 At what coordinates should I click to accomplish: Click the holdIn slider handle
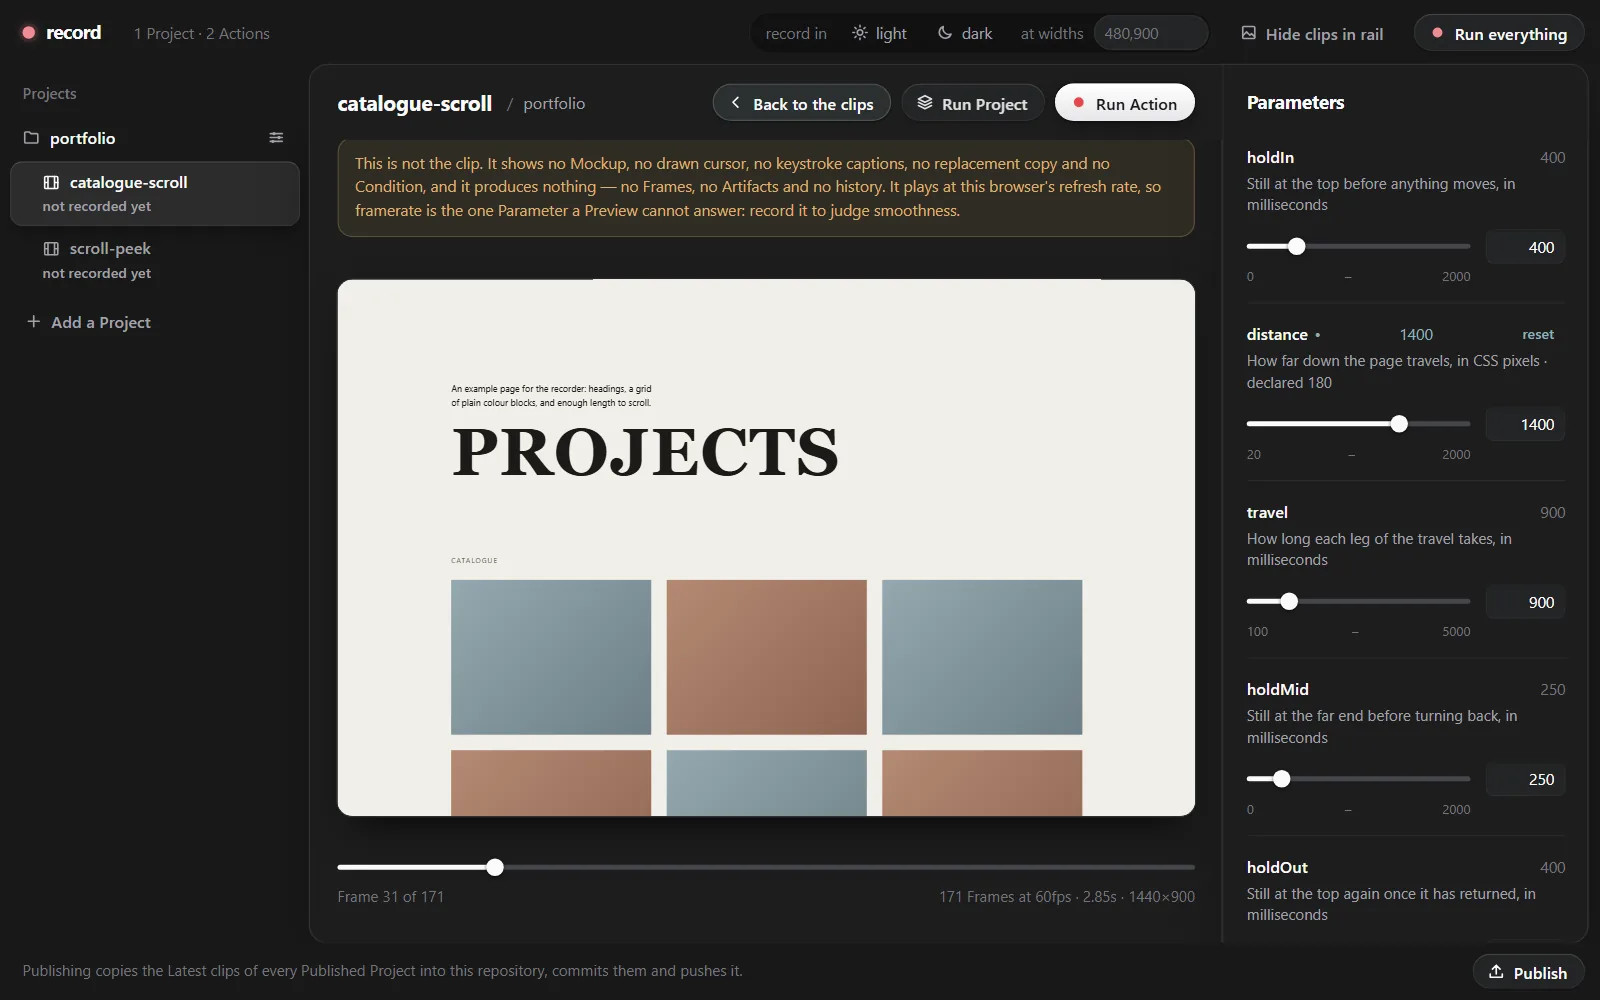coord(1297,246)
